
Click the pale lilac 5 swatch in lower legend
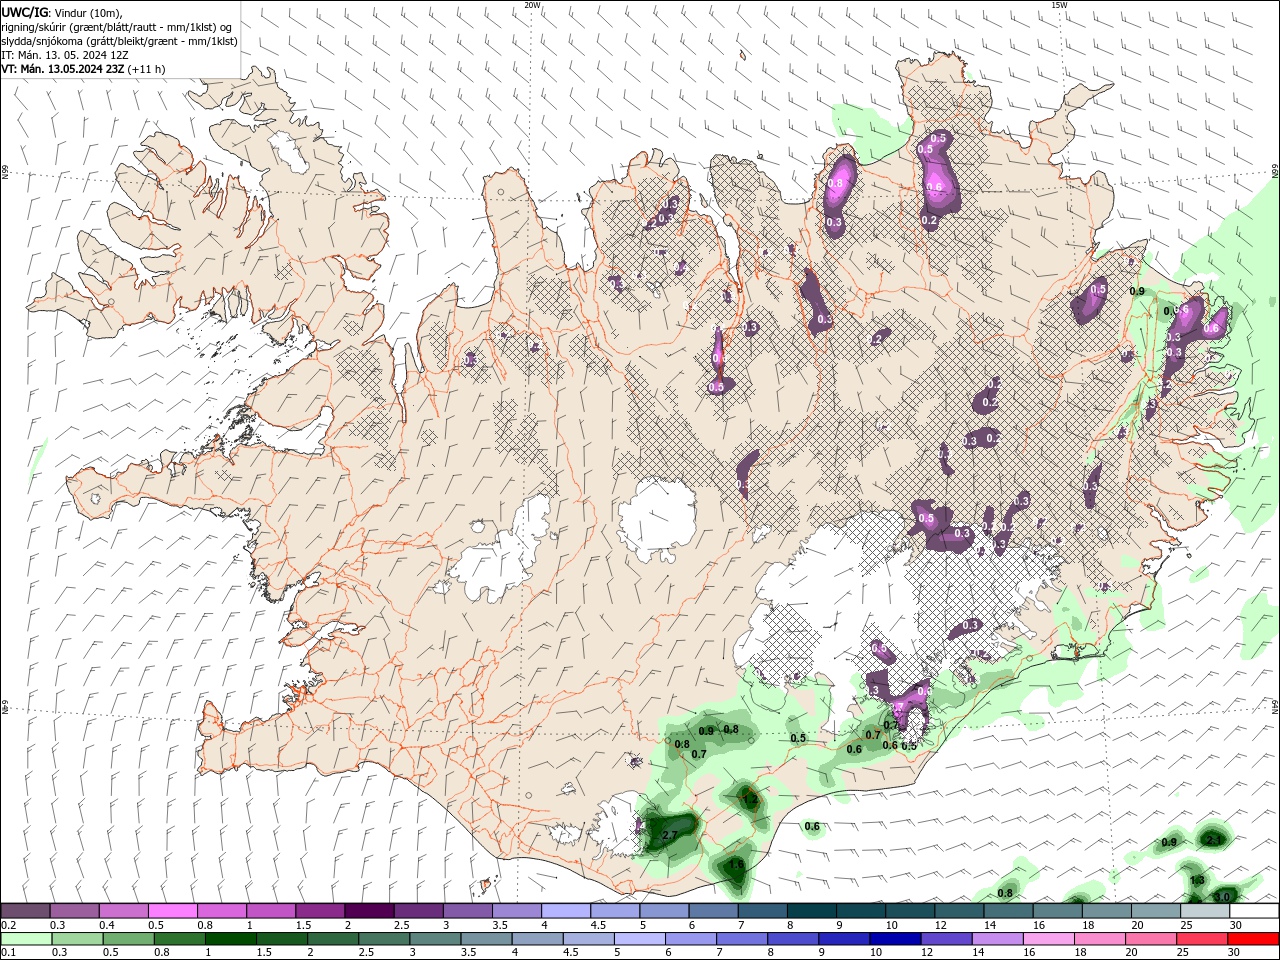pyautogui.click(x=639, y=939)
